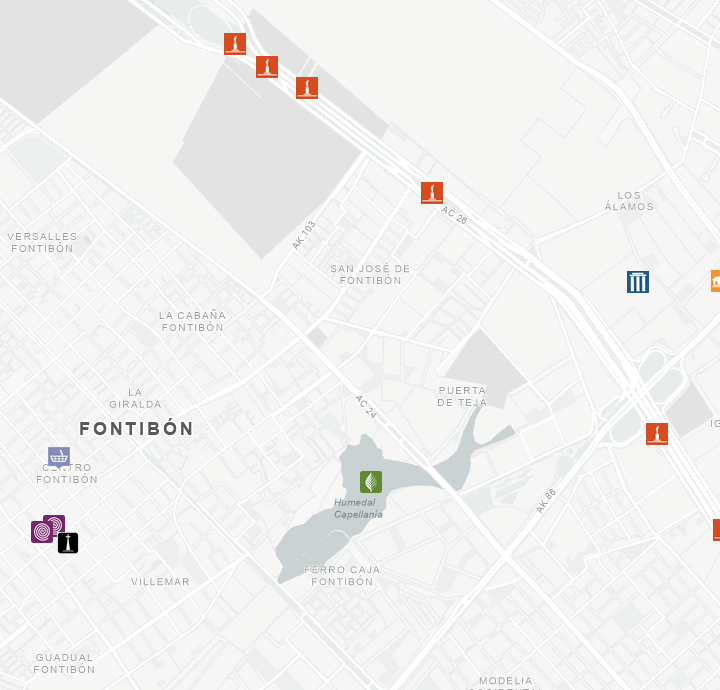The width and height of the screenshot is (720, 690).
Task: Select the Puerta de Teja label
Action: (462, 397)
